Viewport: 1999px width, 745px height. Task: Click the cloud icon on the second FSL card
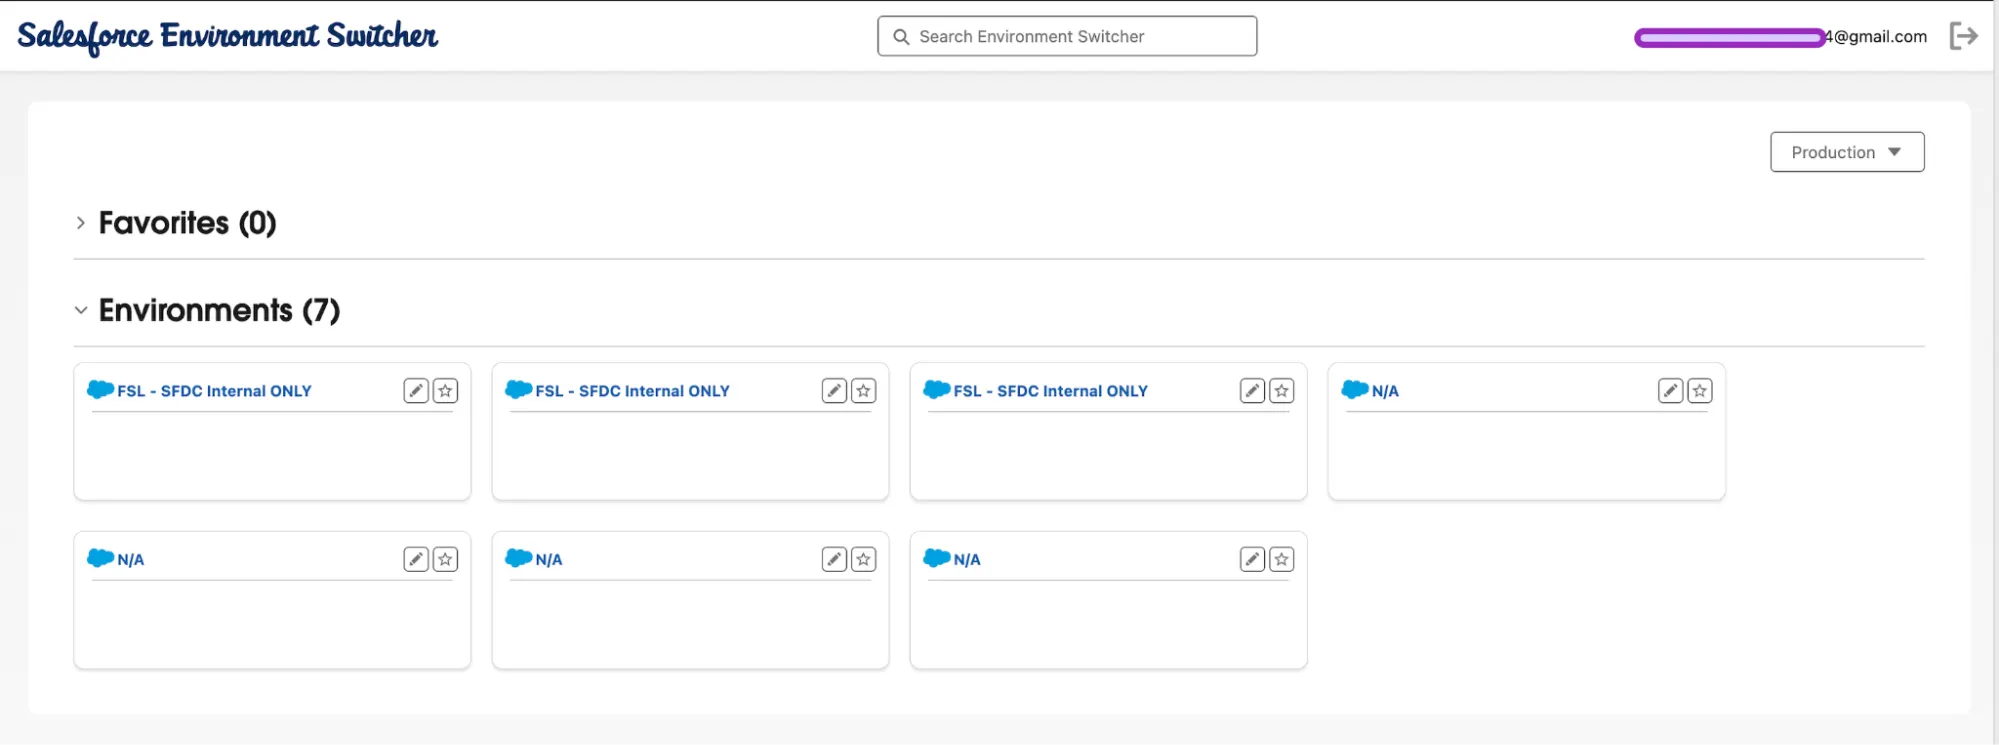pyautogui.click(x=519, y=390)
